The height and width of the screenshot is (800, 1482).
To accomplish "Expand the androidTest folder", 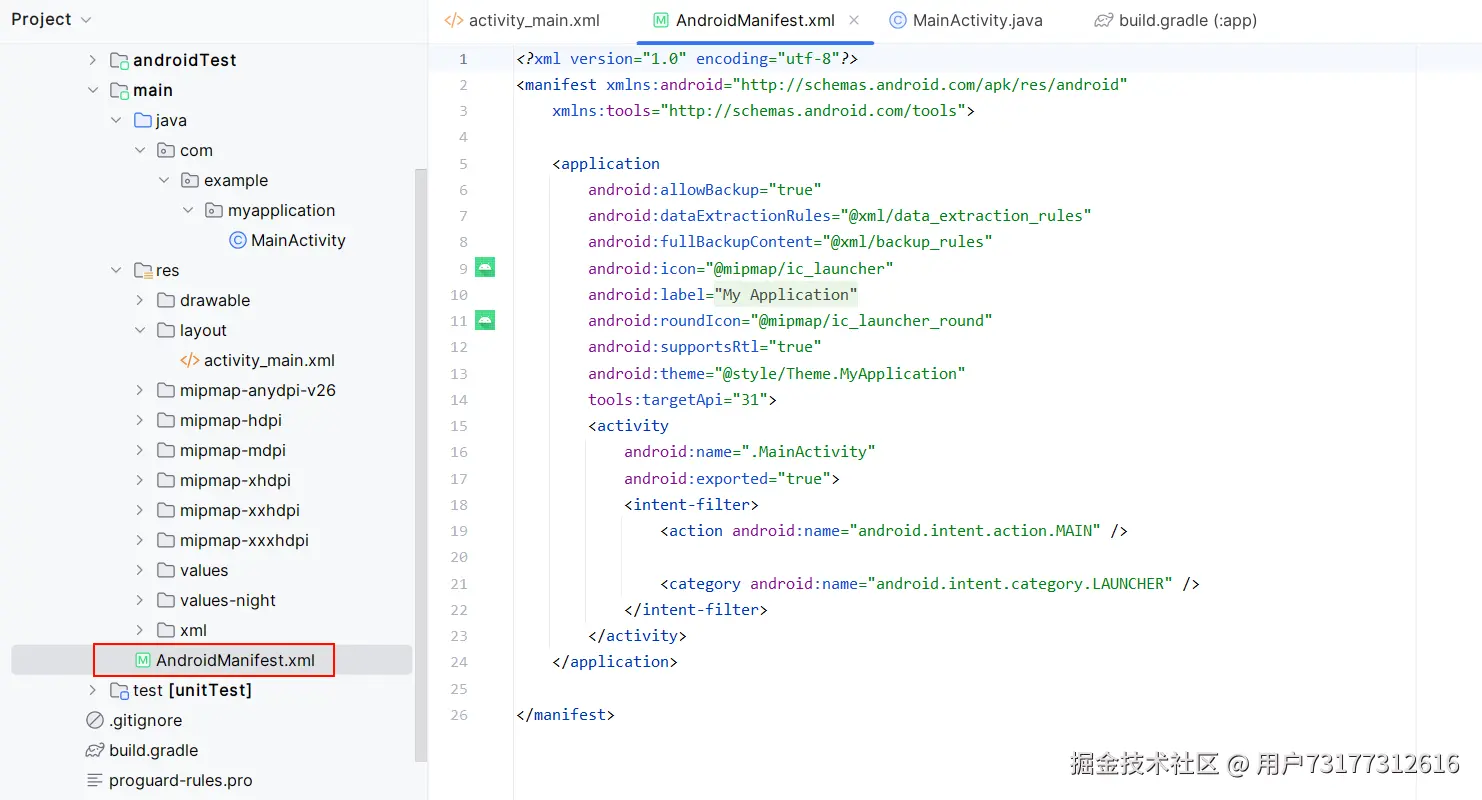I will tap(93, 60).
